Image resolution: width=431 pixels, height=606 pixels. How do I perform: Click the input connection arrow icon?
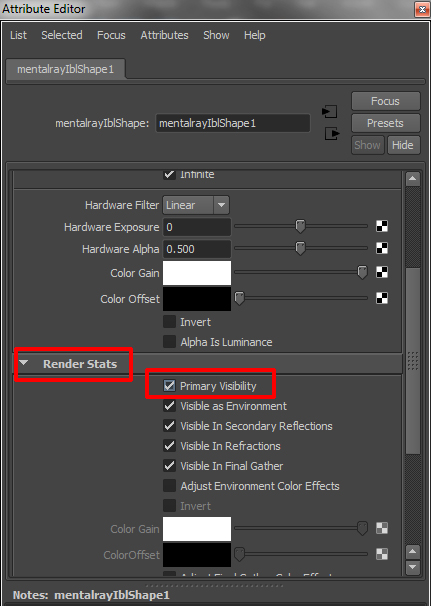click(329, 112)
